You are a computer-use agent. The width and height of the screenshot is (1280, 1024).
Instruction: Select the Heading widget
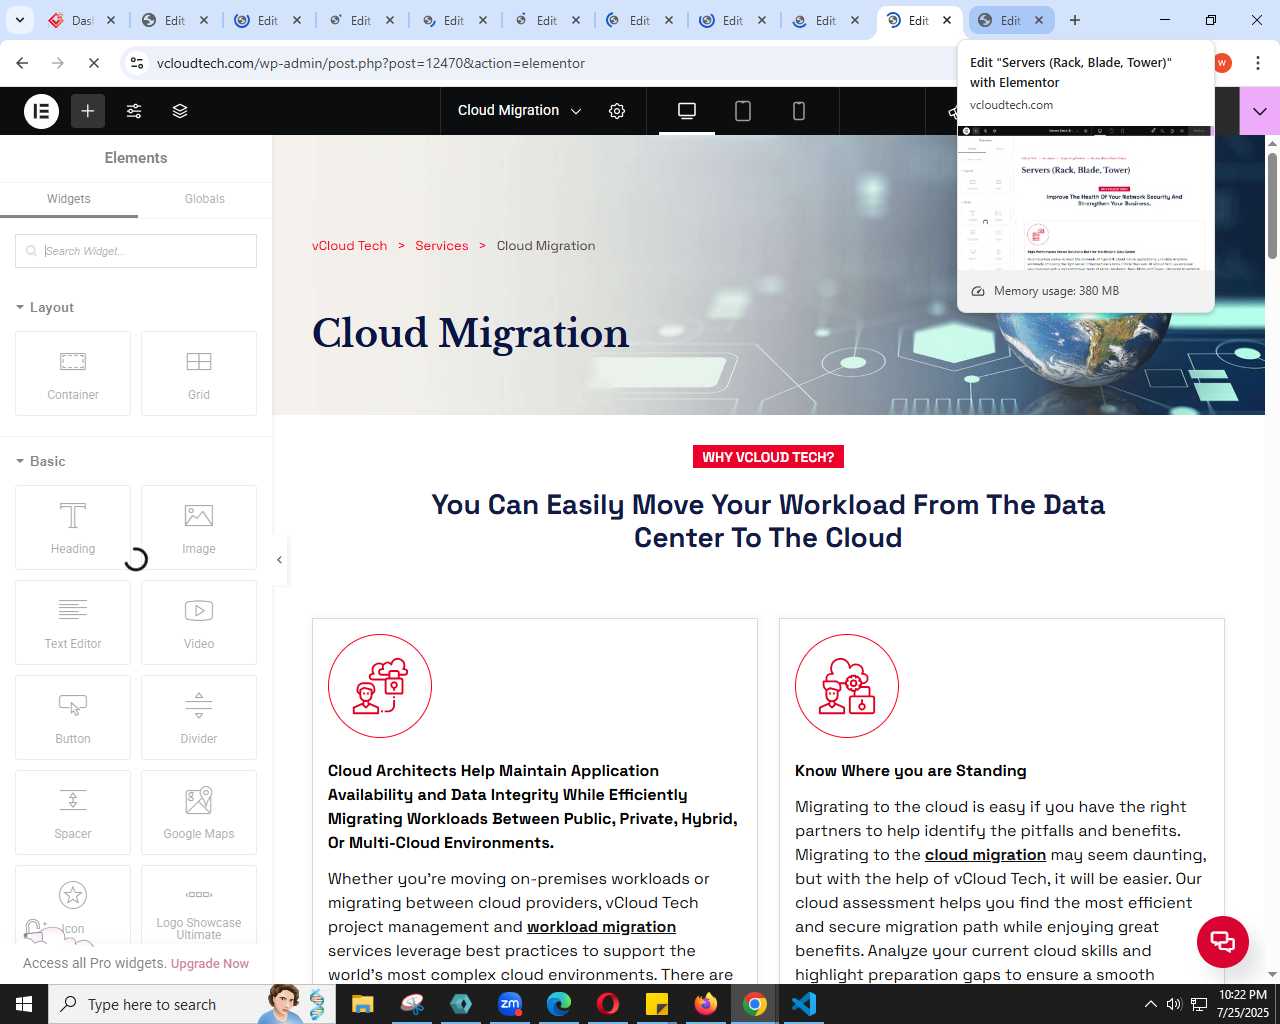73,528
